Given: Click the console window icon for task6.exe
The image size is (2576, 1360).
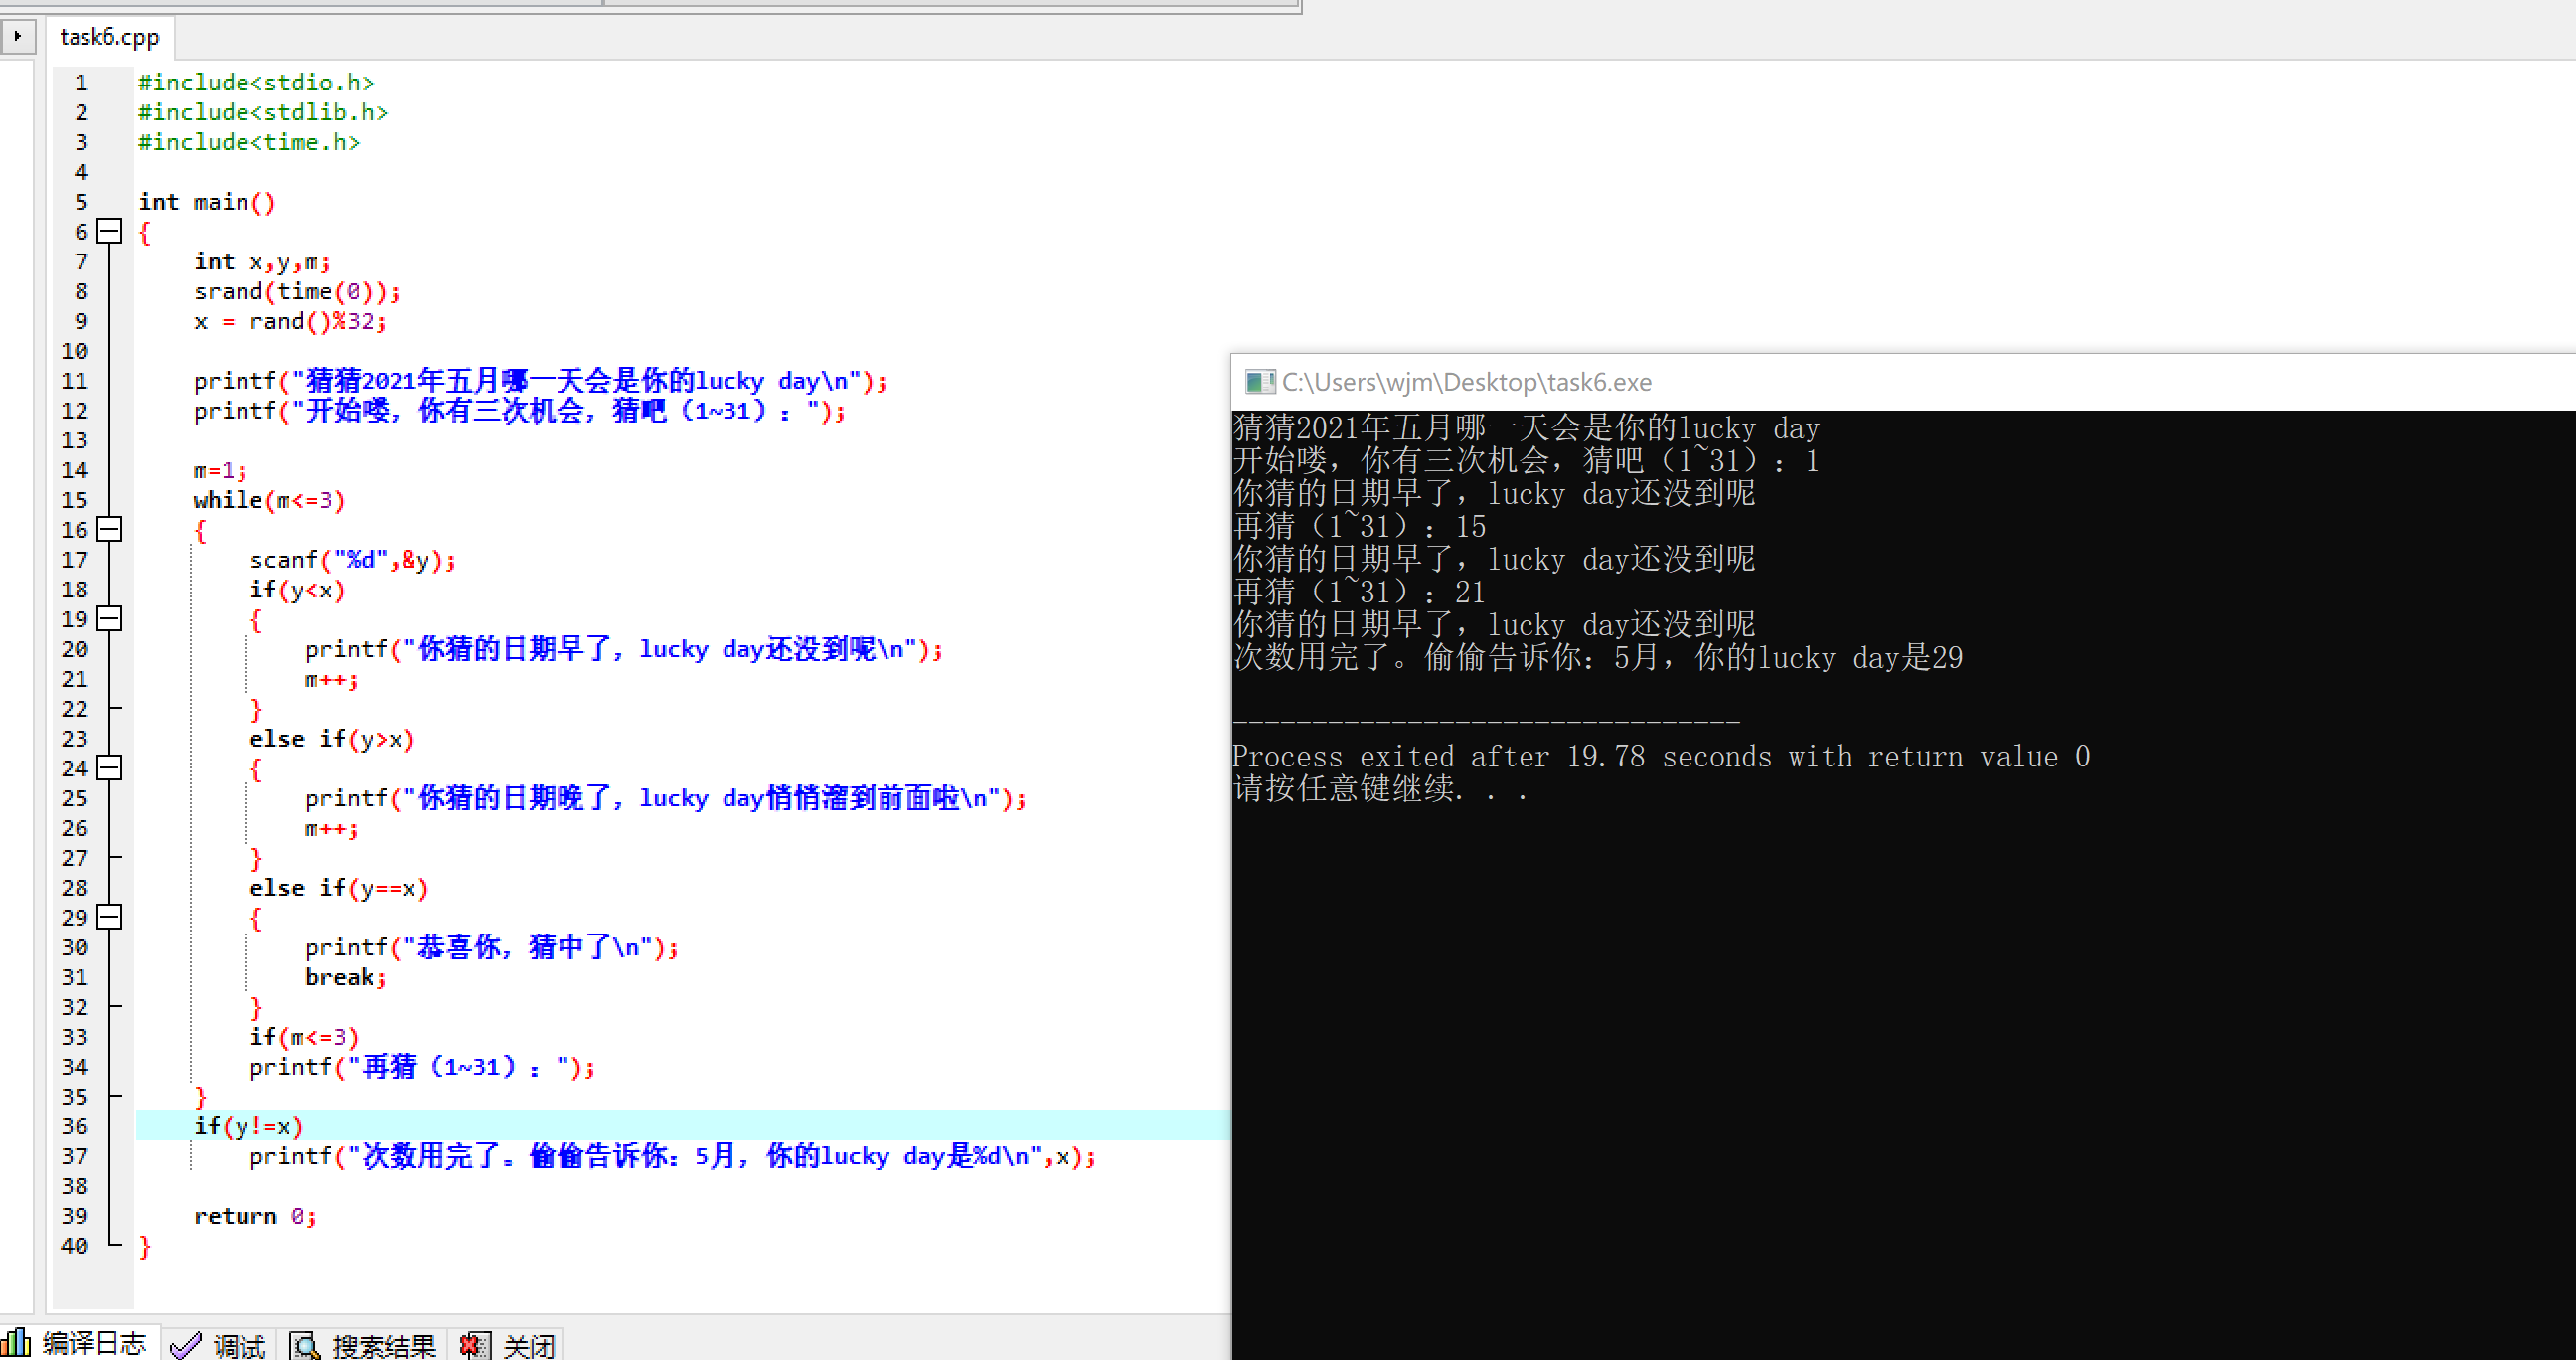Looking at the screenshot, I should click(1259, 382).
